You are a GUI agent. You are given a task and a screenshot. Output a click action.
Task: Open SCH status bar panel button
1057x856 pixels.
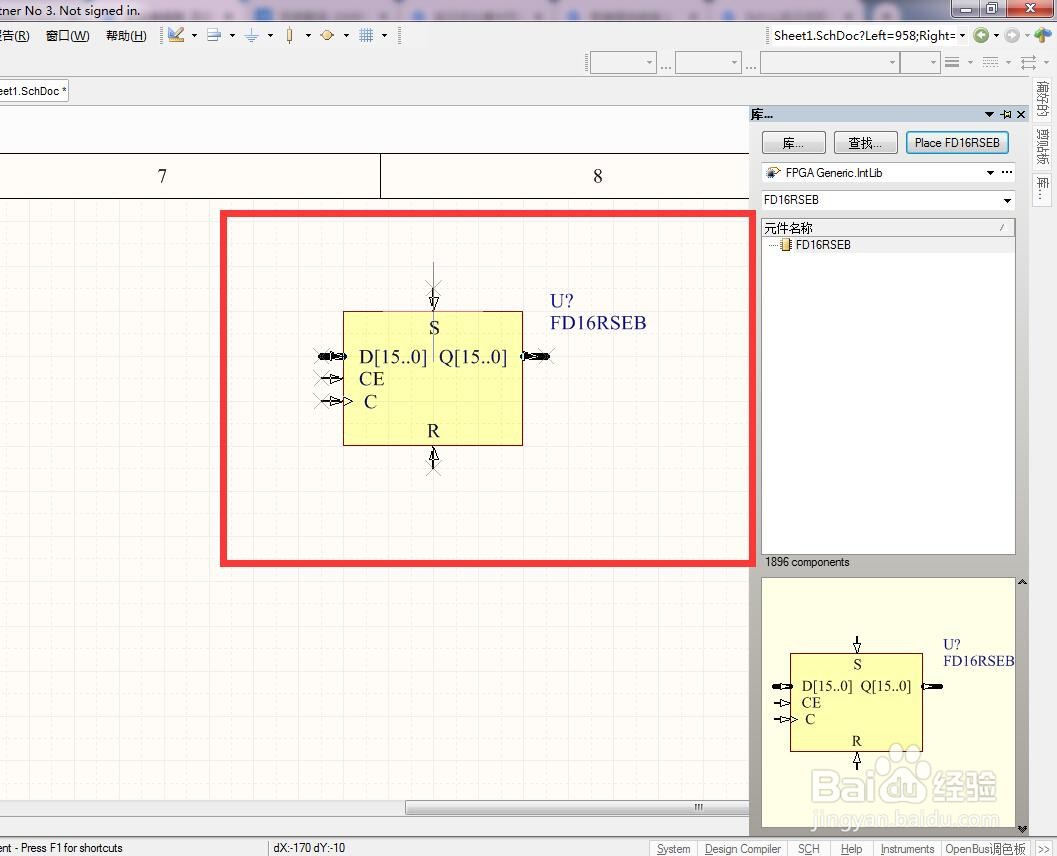pyautogui.click(x=808, y=849)
